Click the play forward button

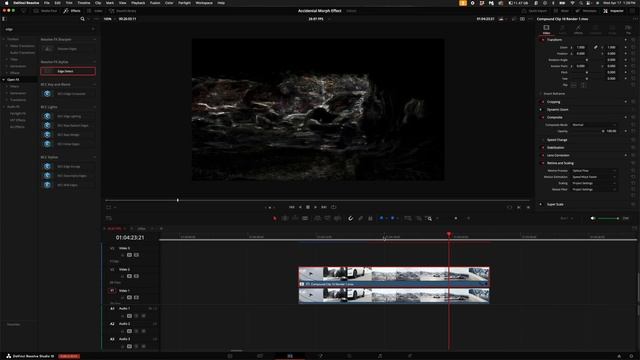coord(316,207)
